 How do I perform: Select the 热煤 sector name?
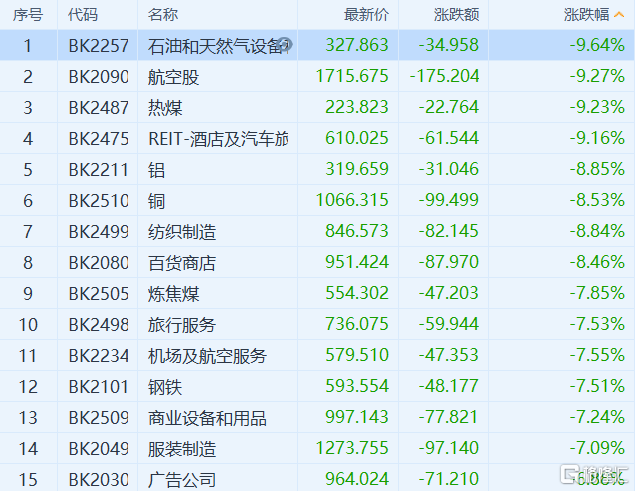(164, 107)
